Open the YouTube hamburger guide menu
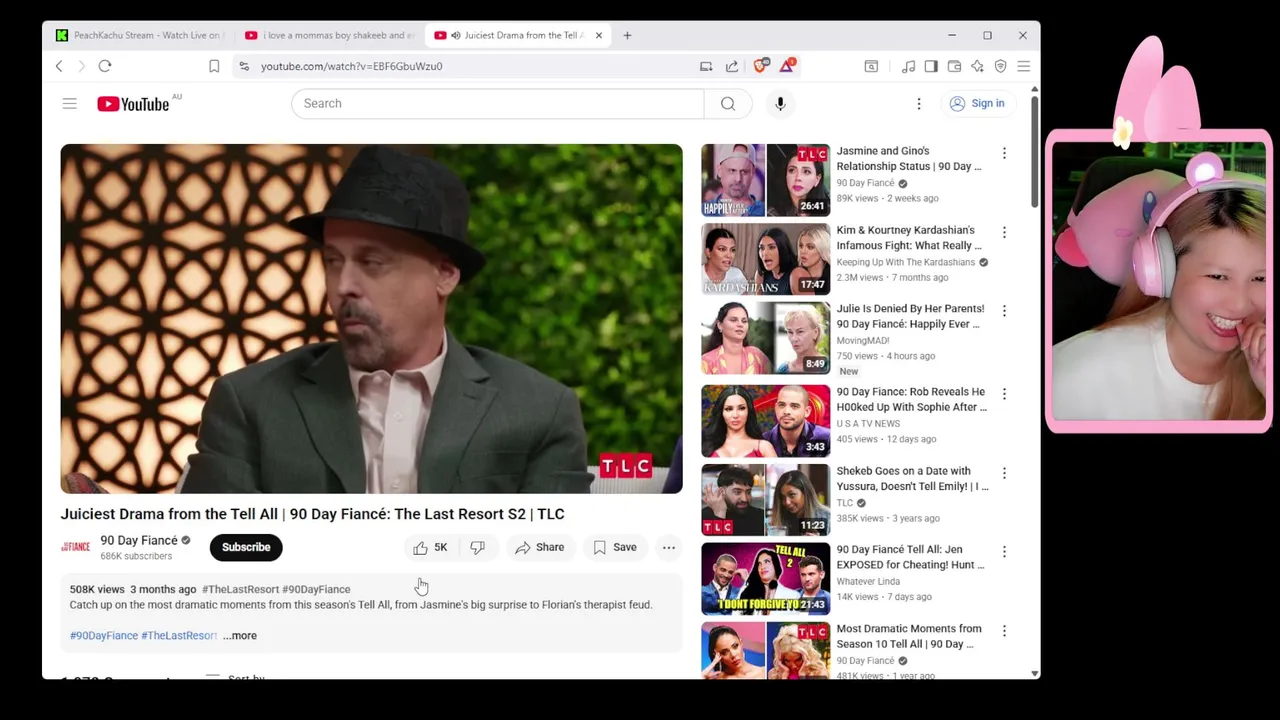Image resolution: width=1280 pixels, height=720 pixels. (69, 103)
